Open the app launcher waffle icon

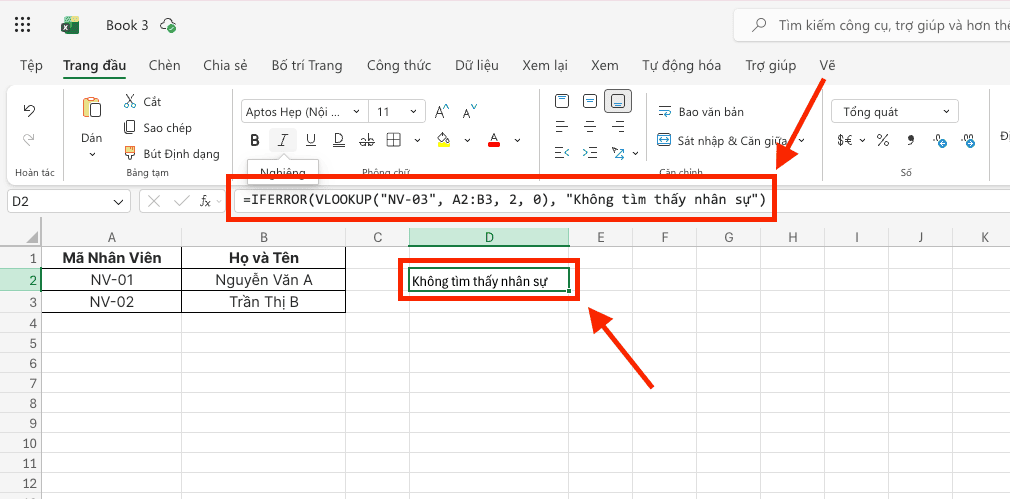click(23, 25)
